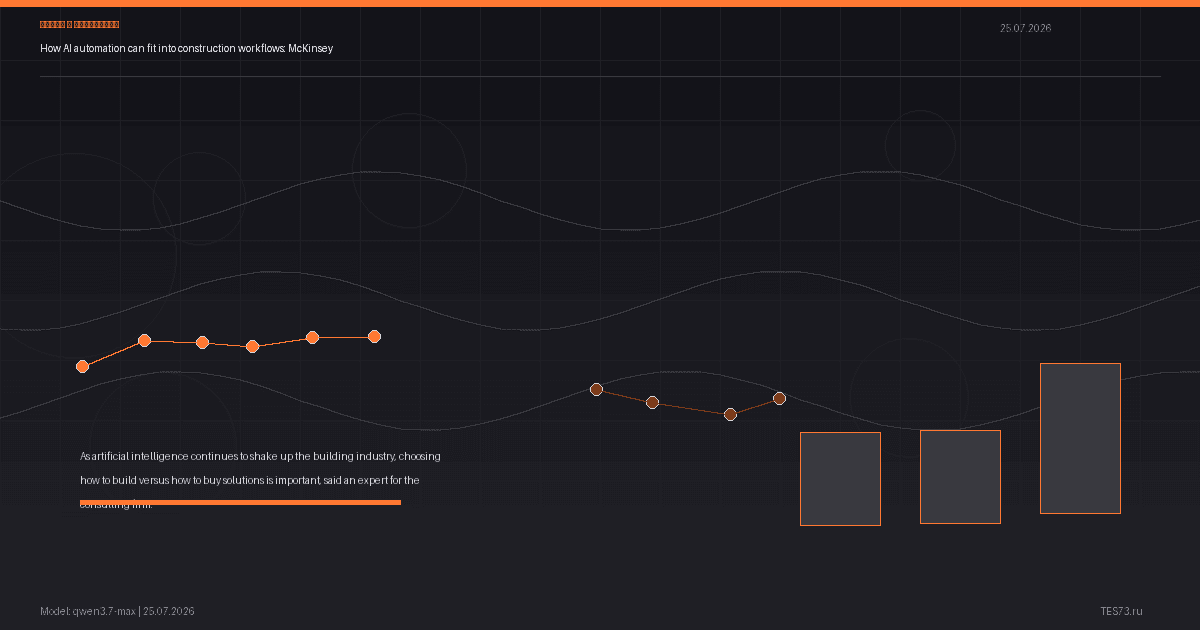Click the headline about AI automation in construction
This screenshot has width=1200, height=630.
coord(187,48)
